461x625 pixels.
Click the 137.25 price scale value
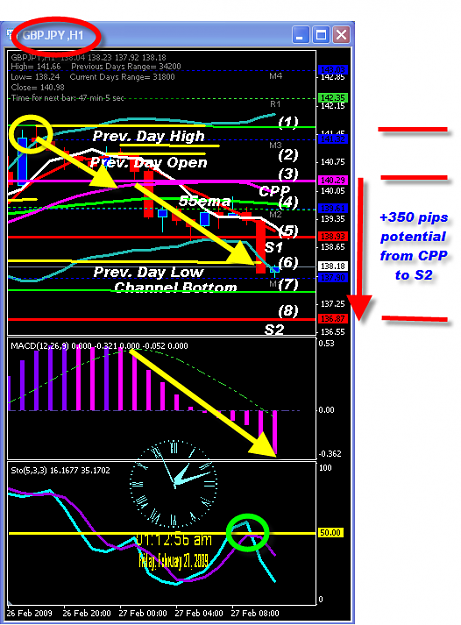(x=333, y=304)
